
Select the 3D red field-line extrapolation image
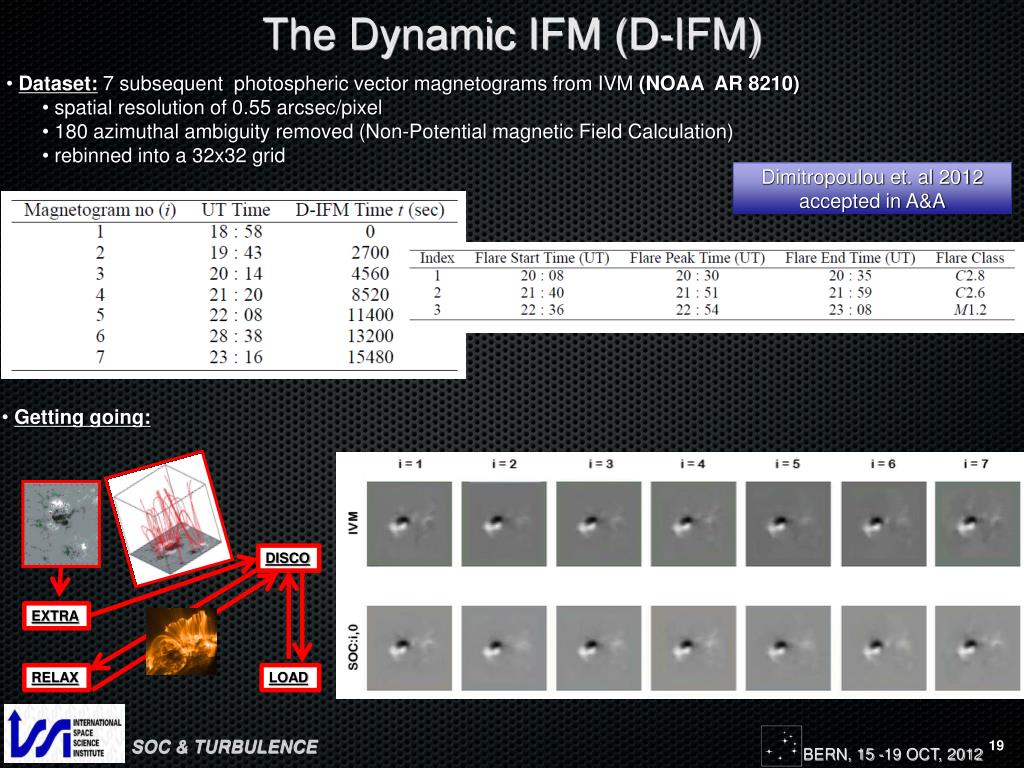pos(168,519)
